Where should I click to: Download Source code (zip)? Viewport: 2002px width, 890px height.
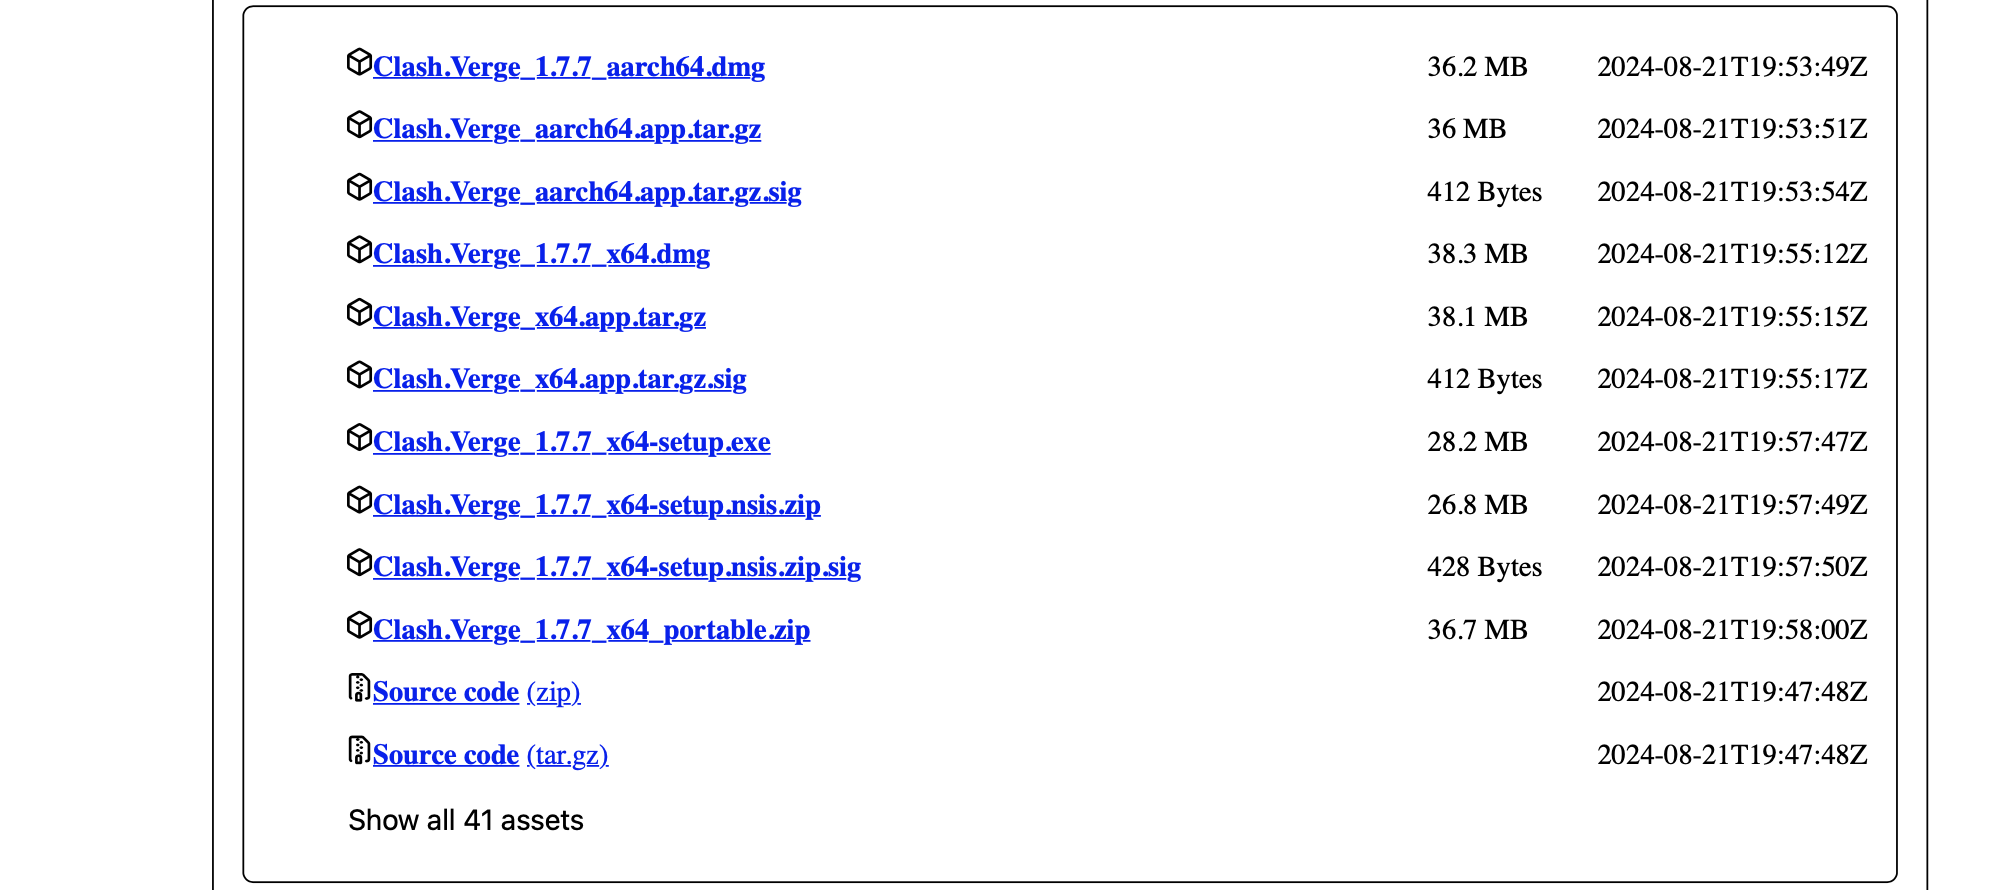[x=477, y=692]
